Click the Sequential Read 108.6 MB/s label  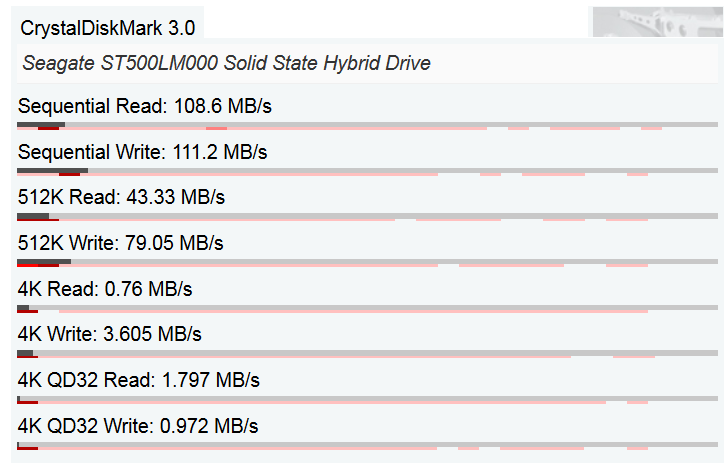[145, 106]
